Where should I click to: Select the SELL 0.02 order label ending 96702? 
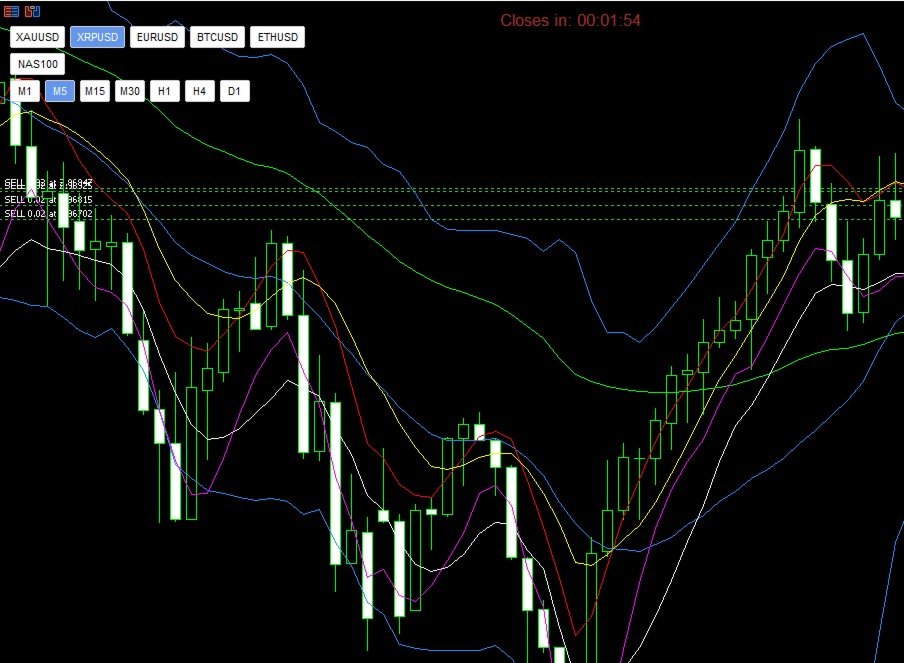pos(48,214)
